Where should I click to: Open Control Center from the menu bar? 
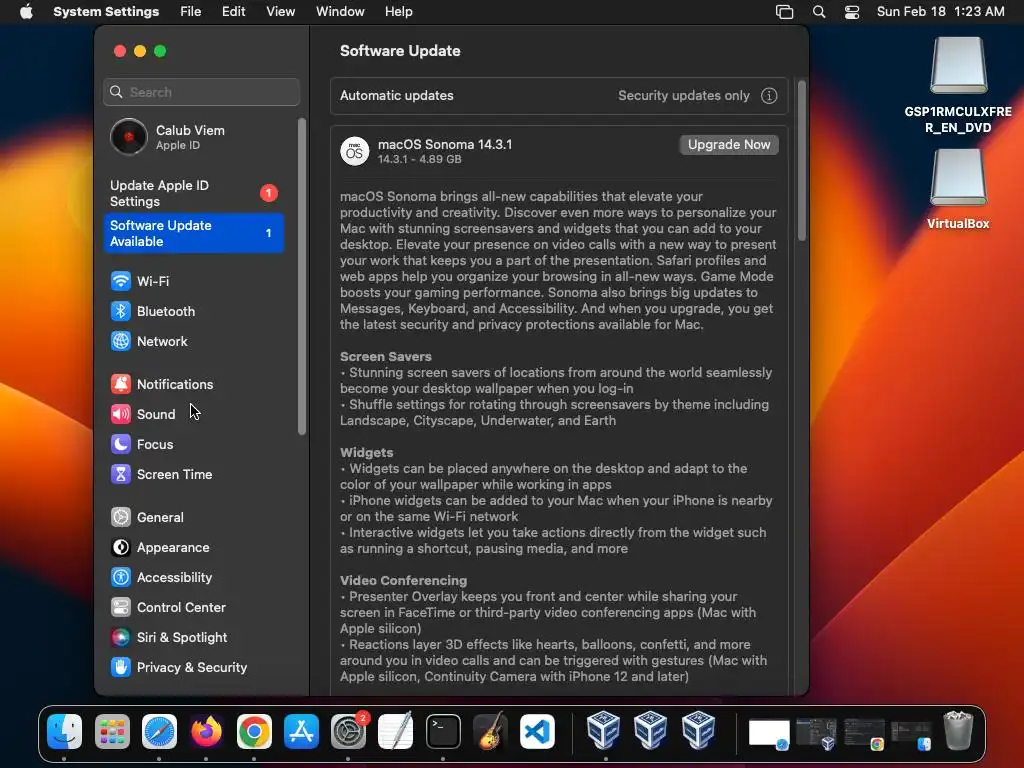pos(852,12)
